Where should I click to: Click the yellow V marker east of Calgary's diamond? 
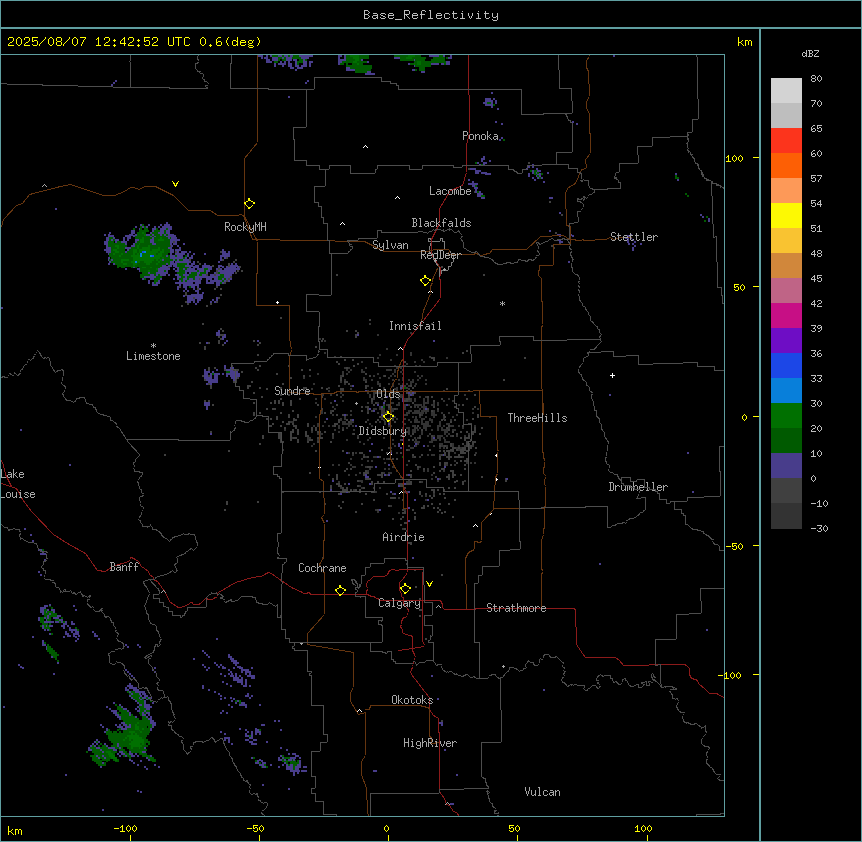point(429,584)
